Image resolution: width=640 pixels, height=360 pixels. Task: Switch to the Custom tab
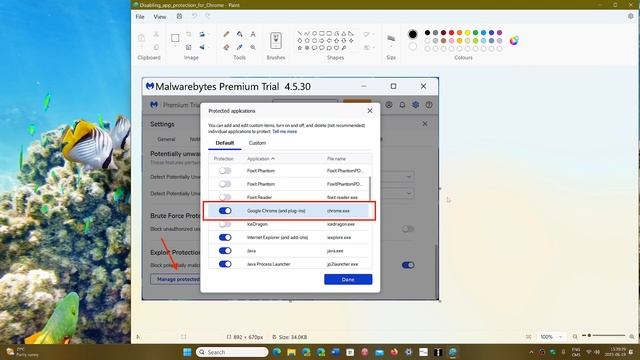click(x=257, y=143)
